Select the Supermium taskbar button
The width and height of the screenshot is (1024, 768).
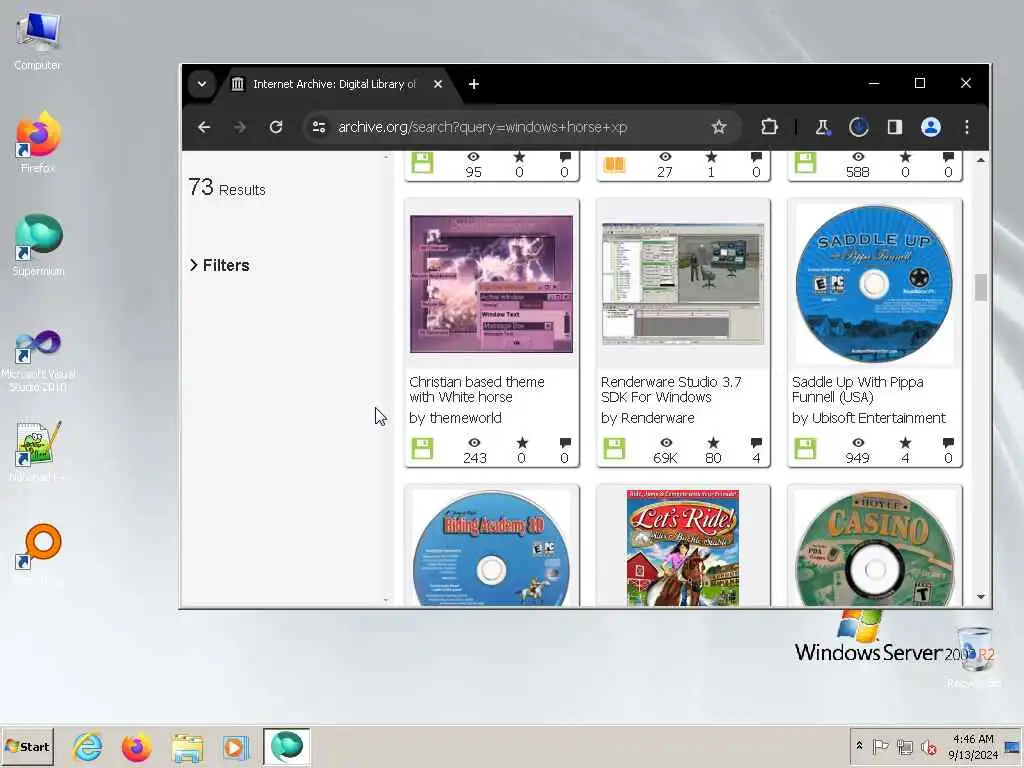pyautogui.click(x=286, y=747)
